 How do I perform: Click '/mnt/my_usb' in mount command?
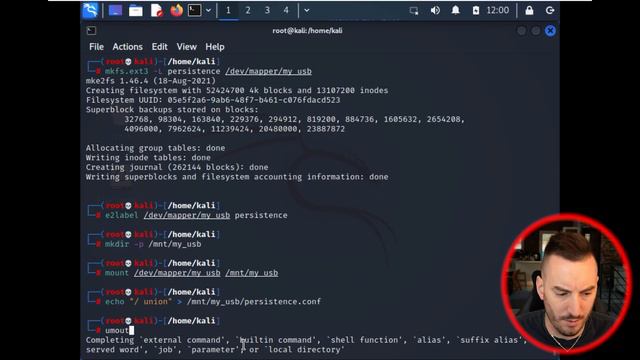tap(251, 273)
